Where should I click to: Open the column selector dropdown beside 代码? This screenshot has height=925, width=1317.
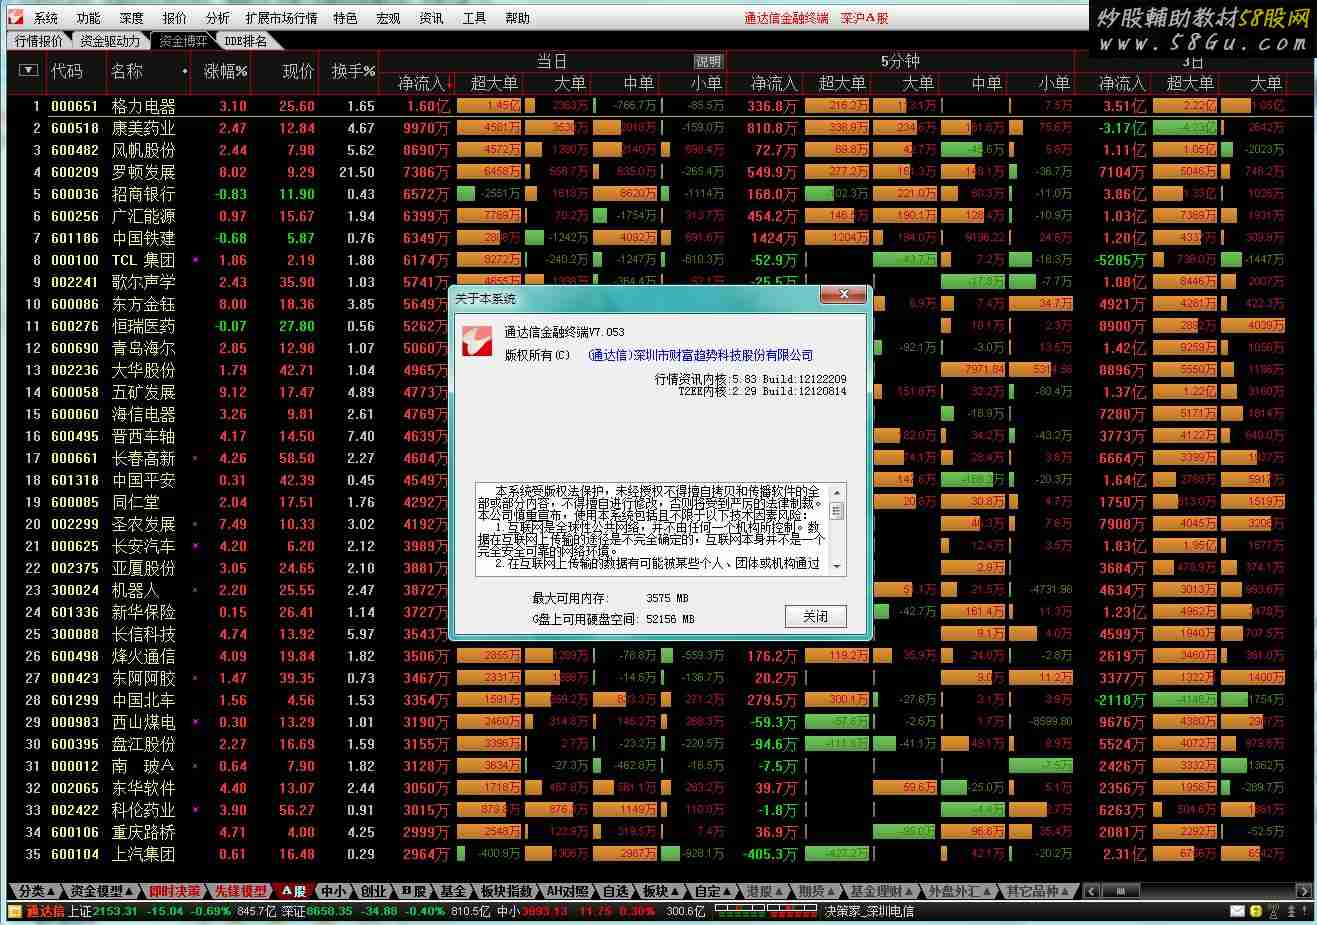[x=28, y=71]
